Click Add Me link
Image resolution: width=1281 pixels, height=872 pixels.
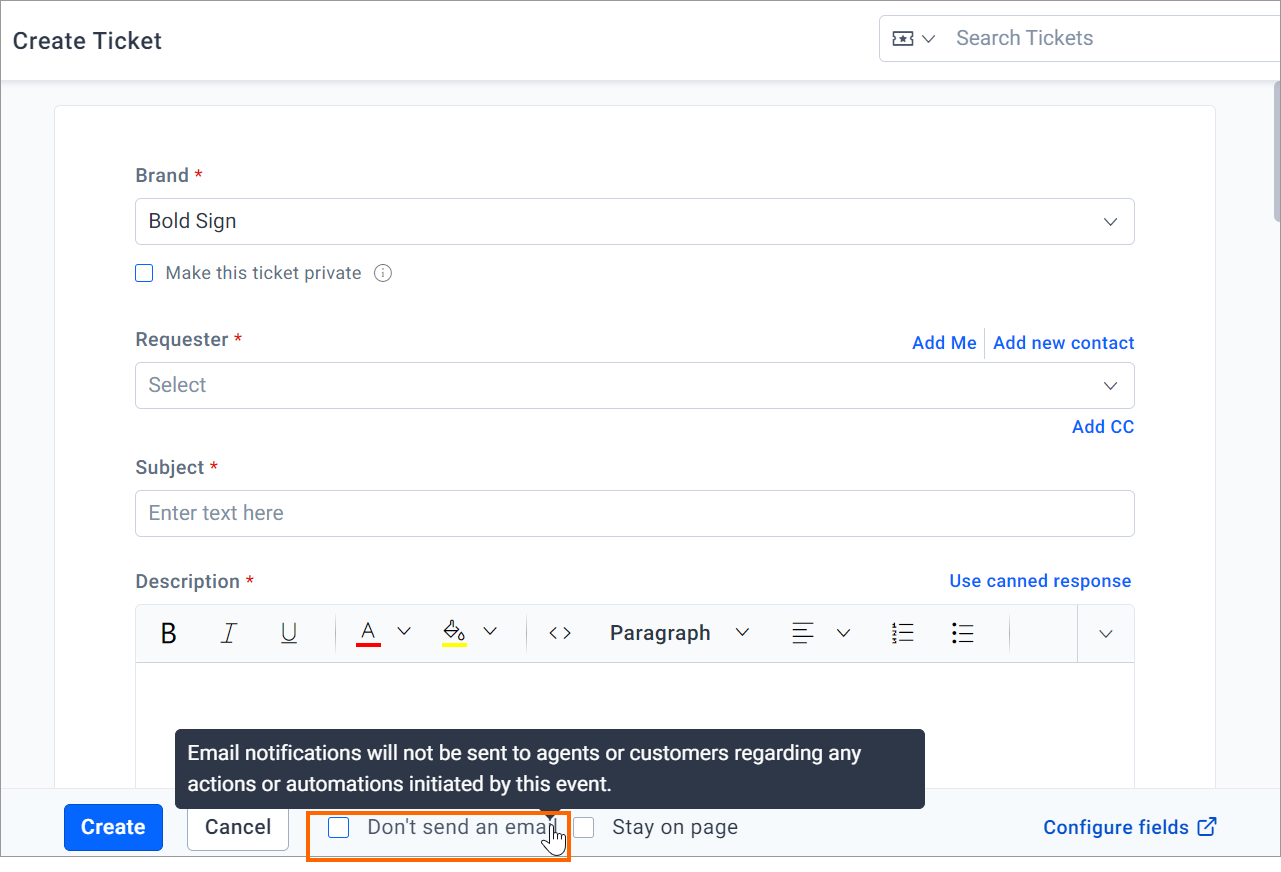coord(944,343)
